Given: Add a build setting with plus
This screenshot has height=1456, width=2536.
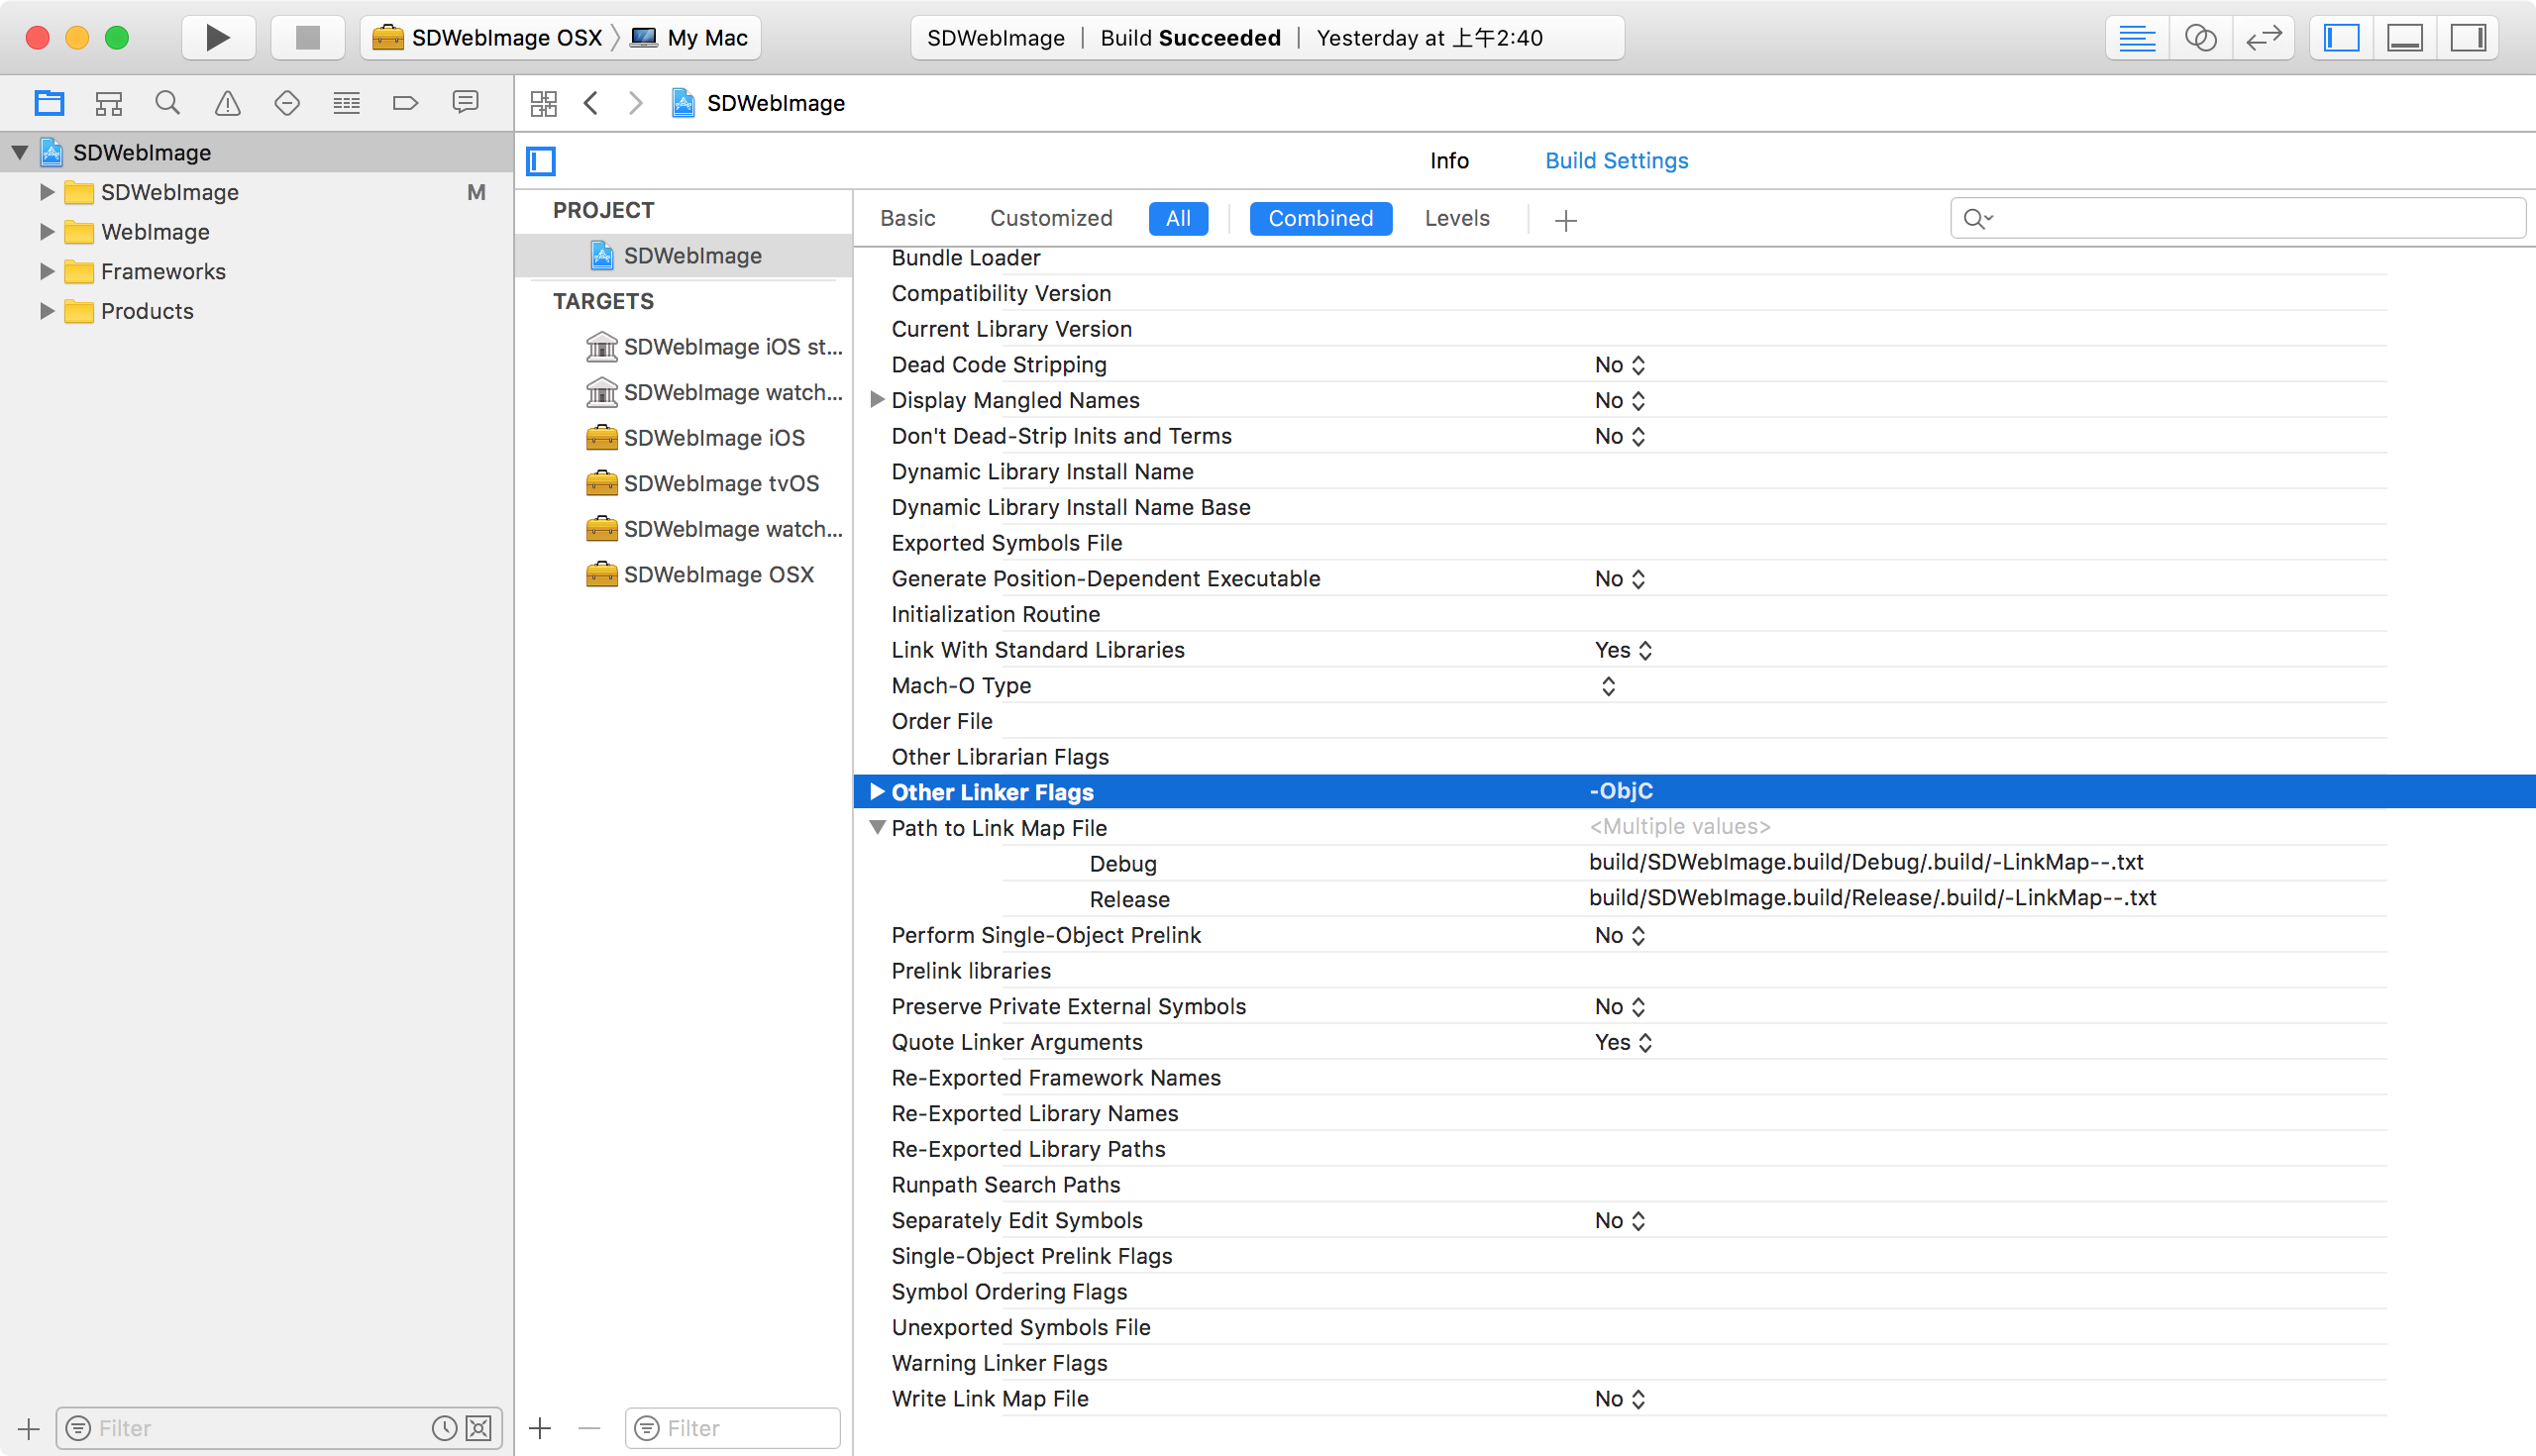Looking at the screenshot, I should tap(1566, 220).
